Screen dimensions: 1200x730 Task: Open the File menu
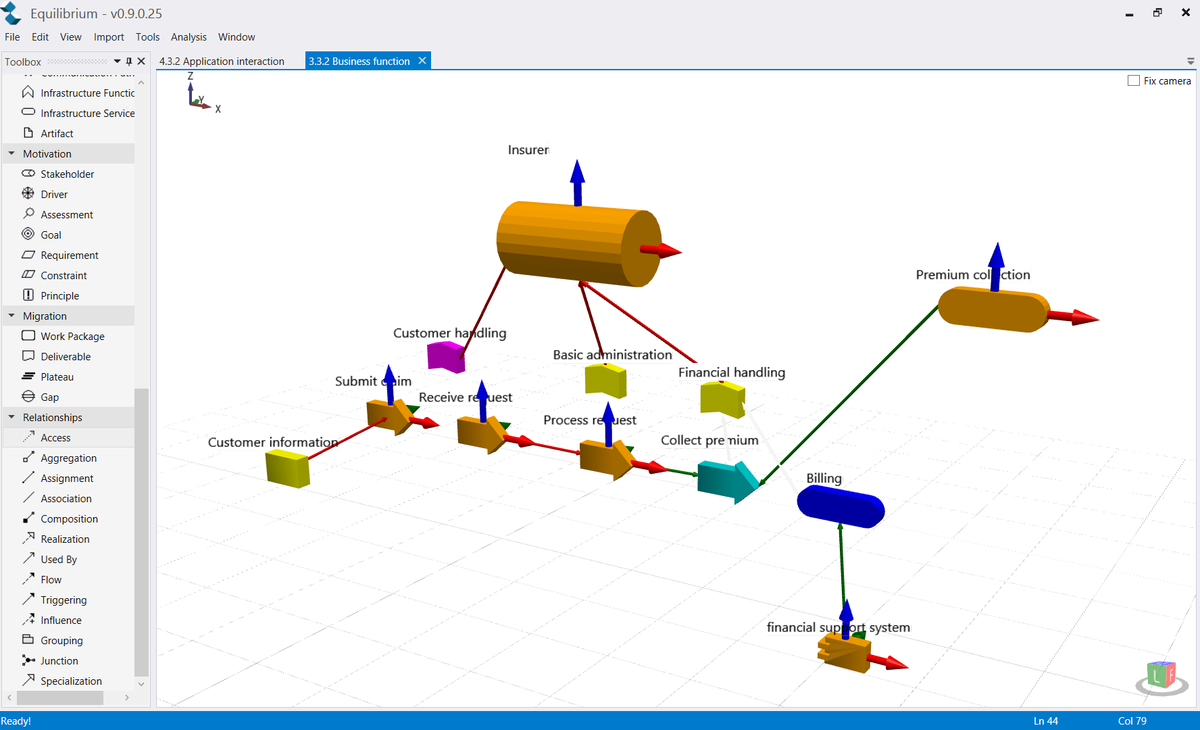(x=12, y=37)
